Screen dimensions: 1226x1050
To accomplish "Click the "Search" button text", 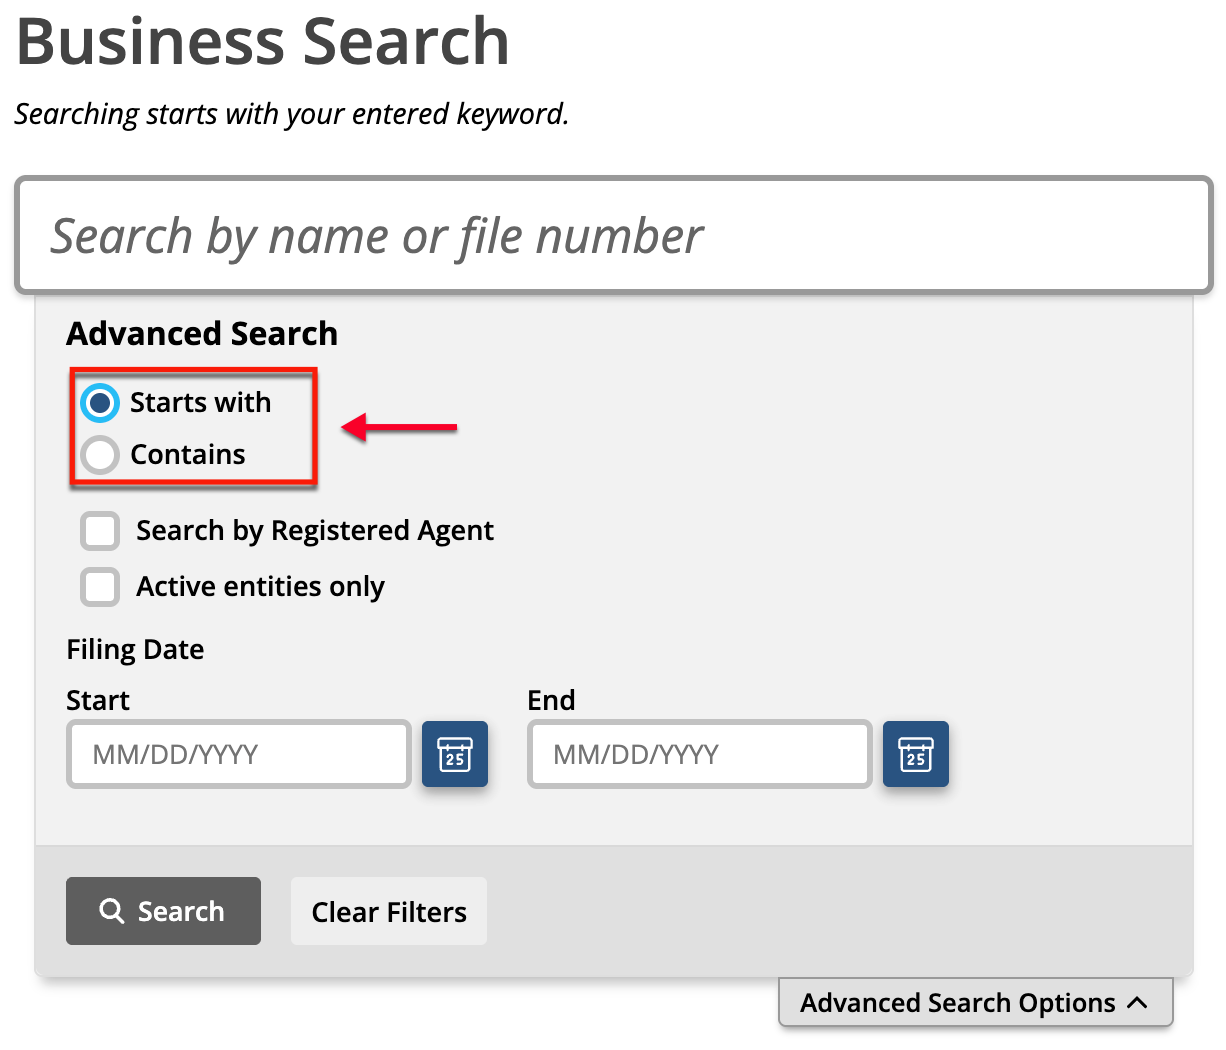I will 181,911.
